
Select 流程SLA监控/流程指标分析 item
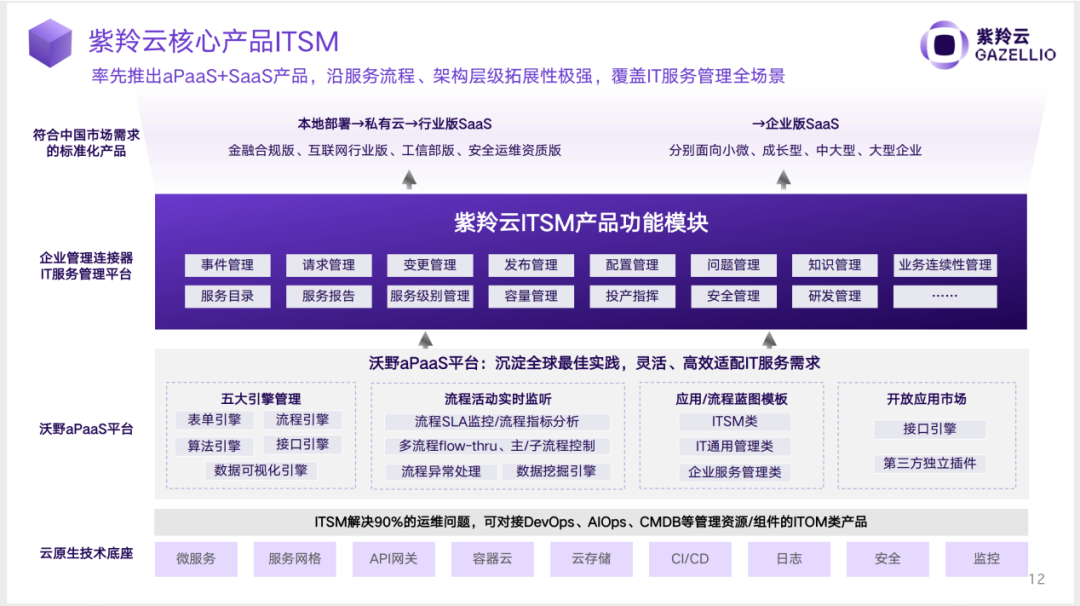click(x=496, y=421)
